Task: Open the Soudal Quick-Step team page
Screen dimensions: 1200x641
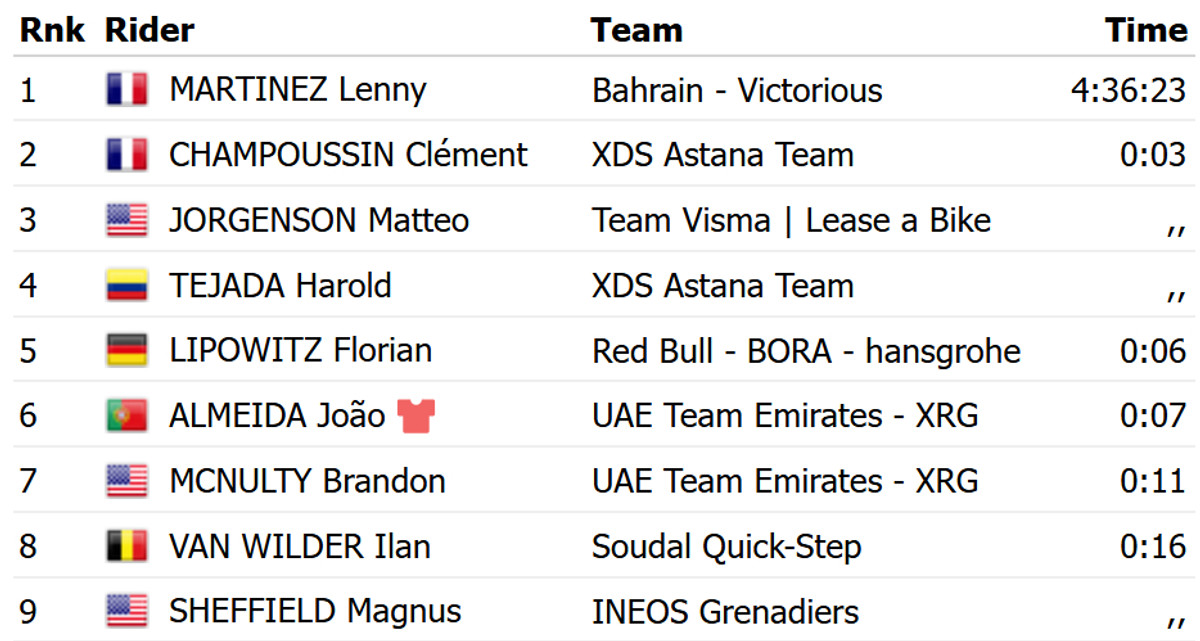Action: pyautogui.click(x=726, y=546)
